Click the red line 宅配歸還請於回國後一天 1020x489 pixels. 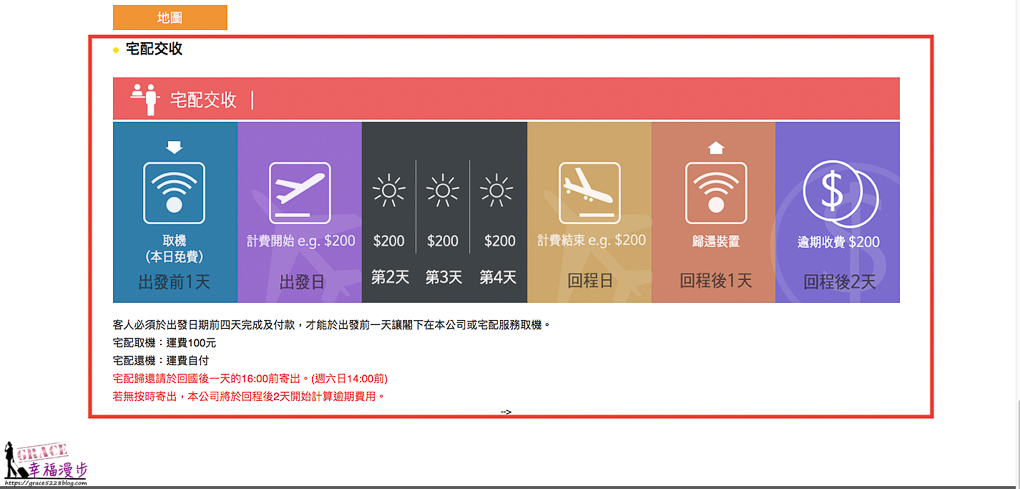(250, 378)
